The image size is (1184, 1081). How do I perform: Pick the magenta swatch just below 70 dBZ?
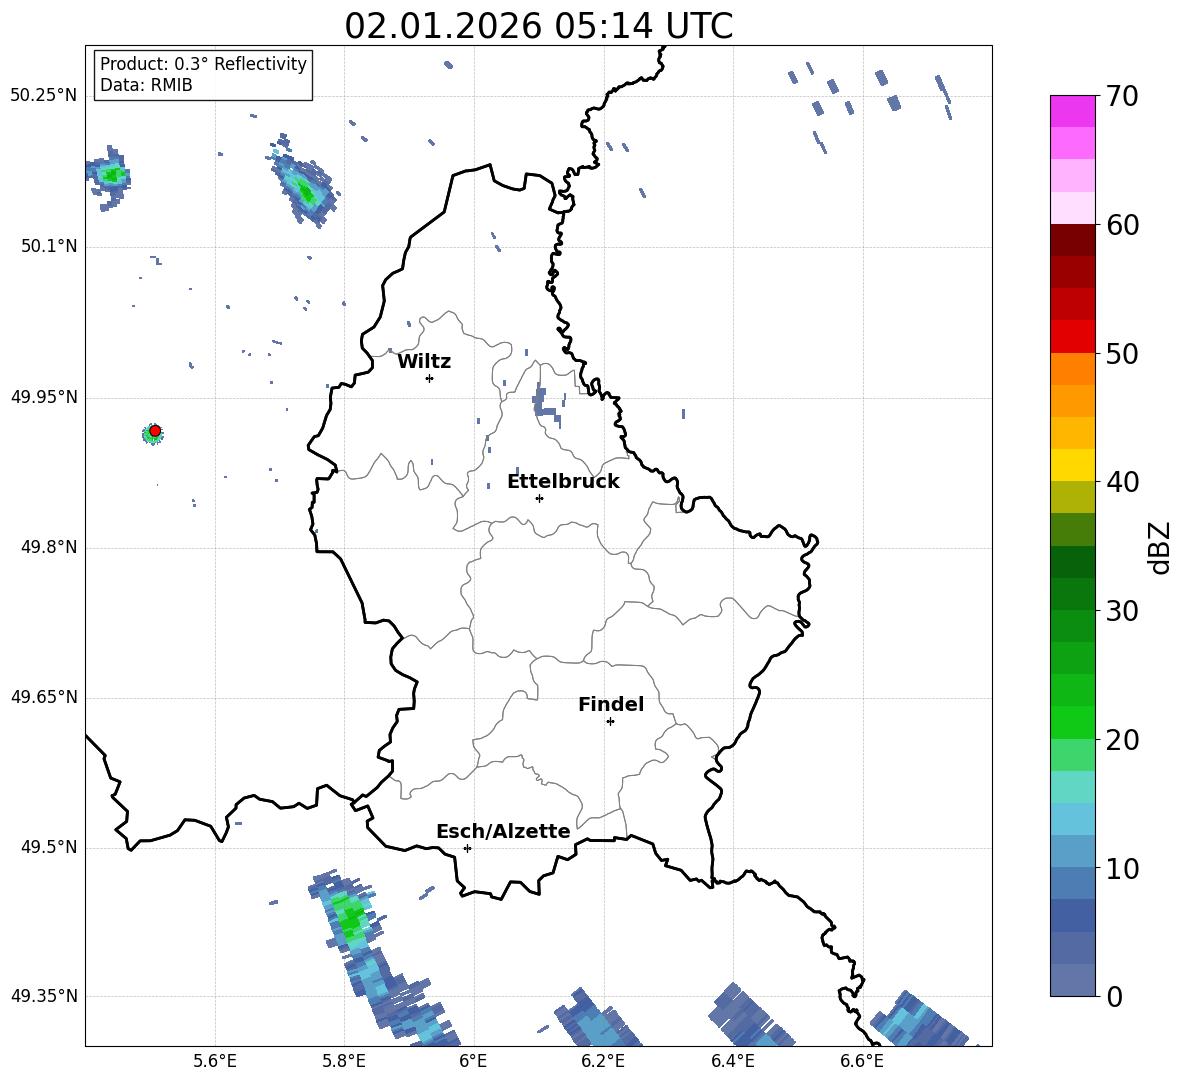[x=1072, y=111]
